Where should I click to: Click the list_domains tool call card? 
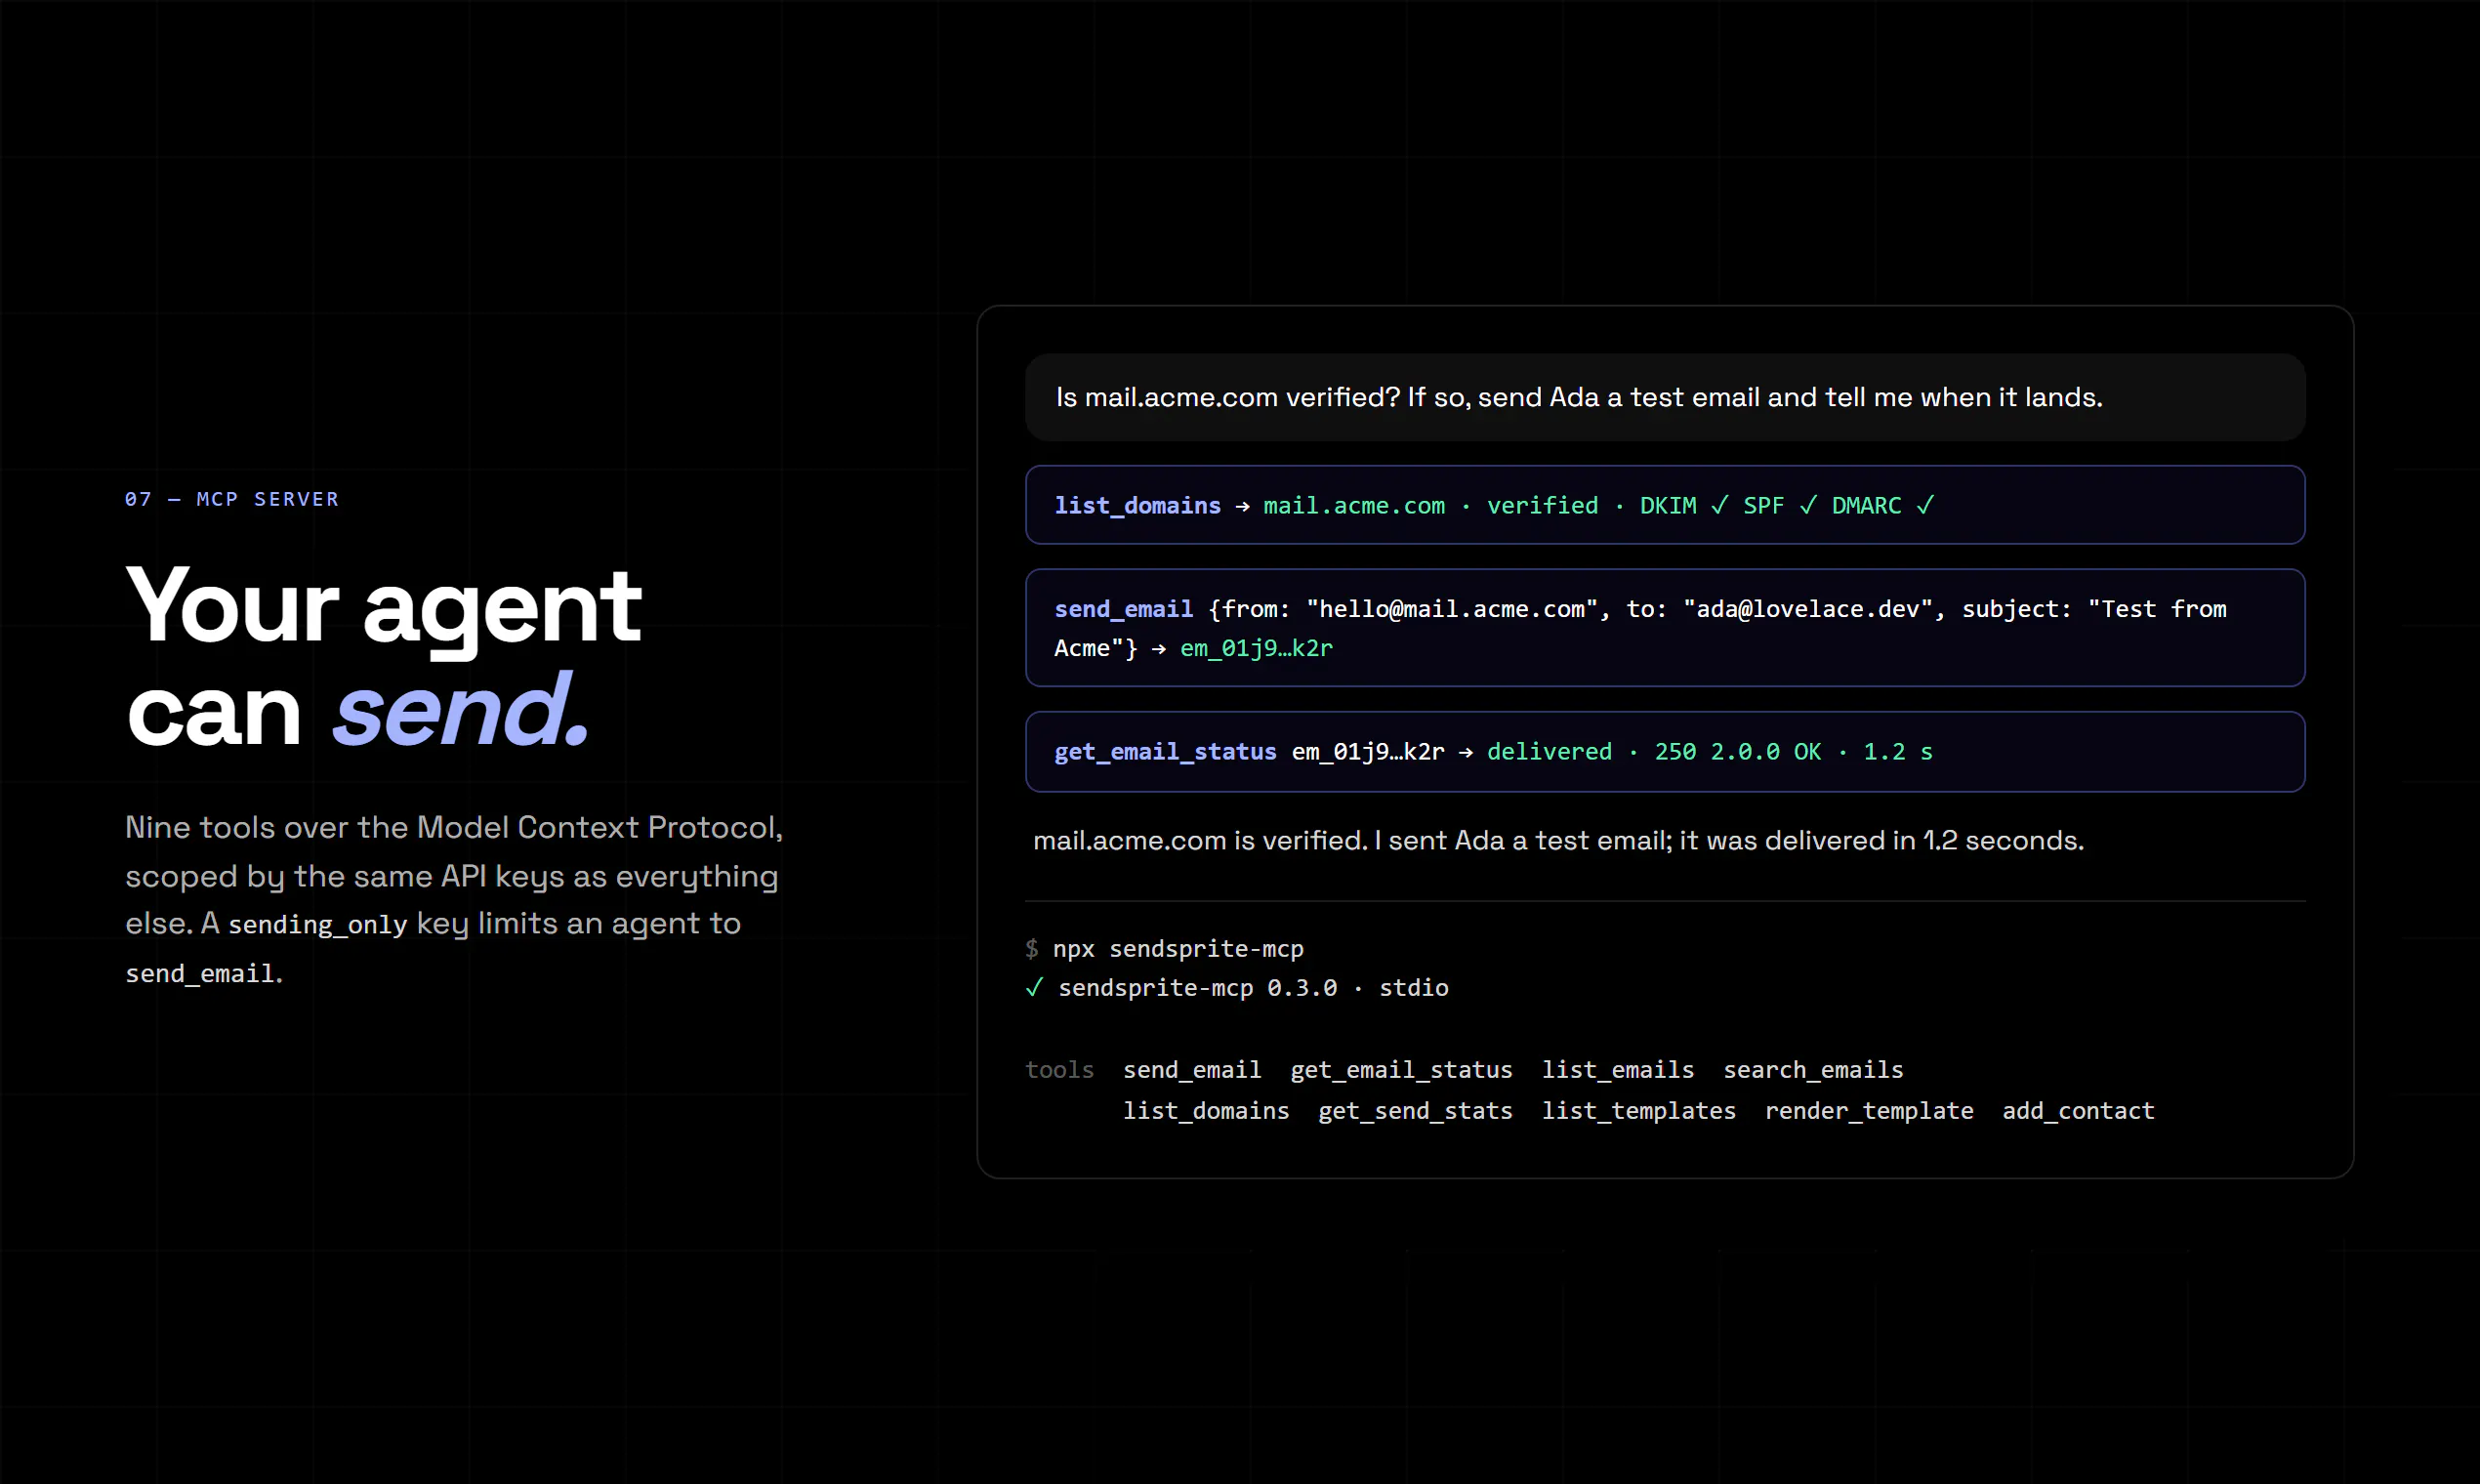coord(1665,505)
